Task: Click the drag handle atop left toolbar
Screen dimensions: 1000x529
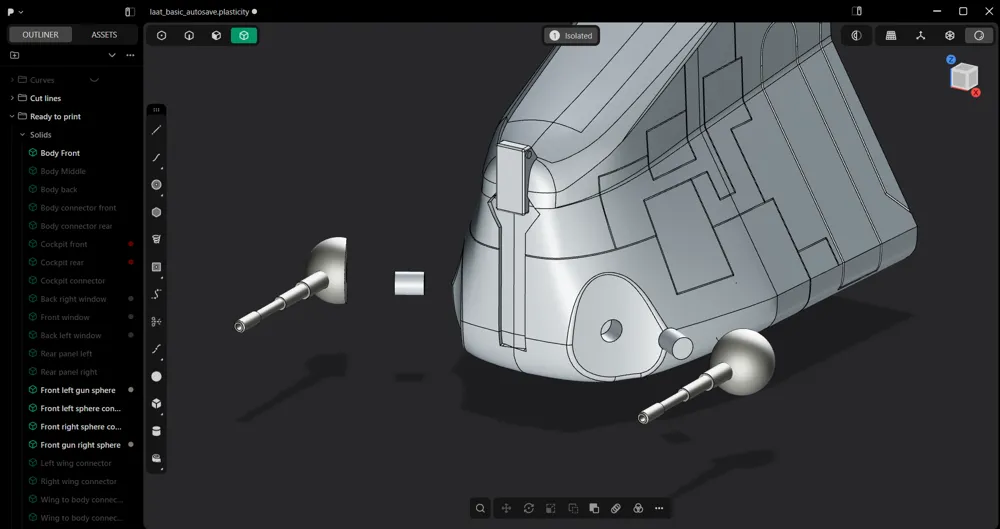Action: click(x=156, y=110)
